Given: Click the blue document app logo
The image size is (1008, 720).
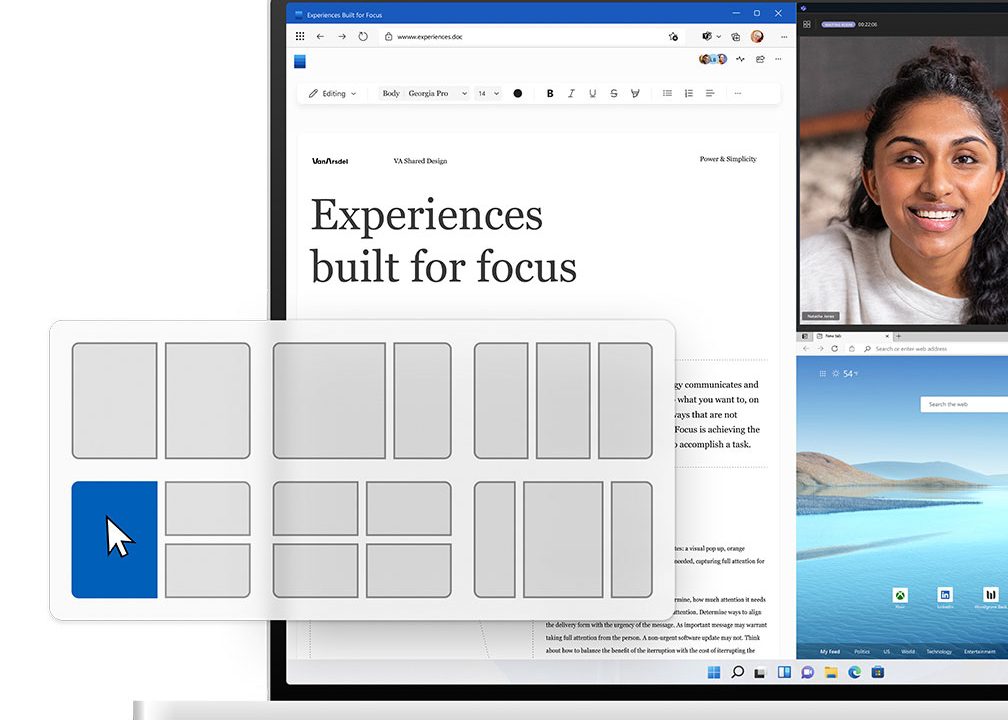Looking at the screenshot, I should (x=300, y=61).
